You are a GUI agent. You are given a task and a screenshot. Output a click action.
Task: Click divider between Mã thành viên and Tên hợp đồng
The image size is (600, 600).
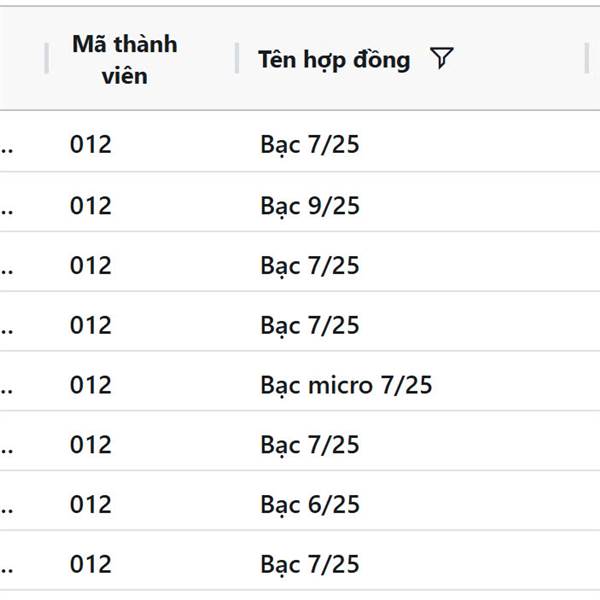(x=237, y=58)
